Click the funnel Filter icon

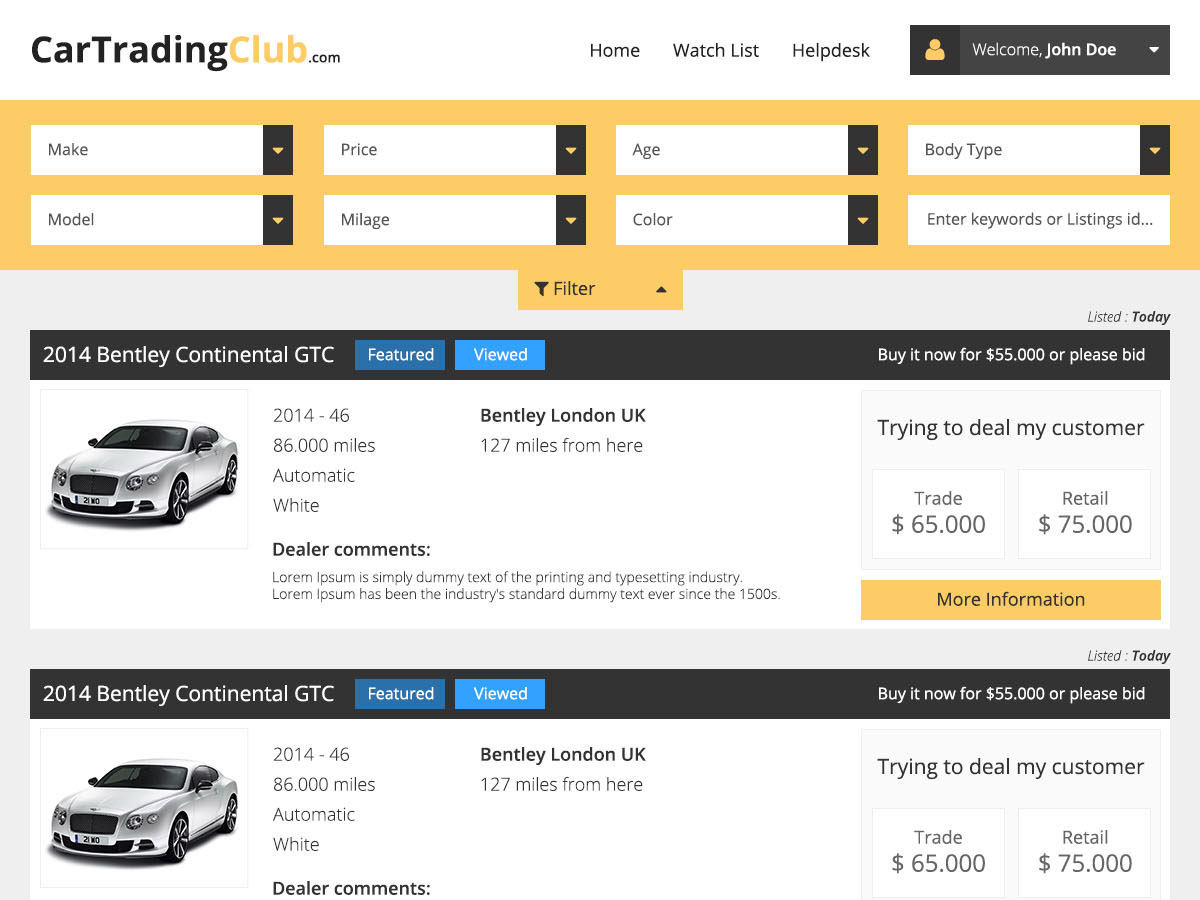pyautogui.click(x=541, y=289)
